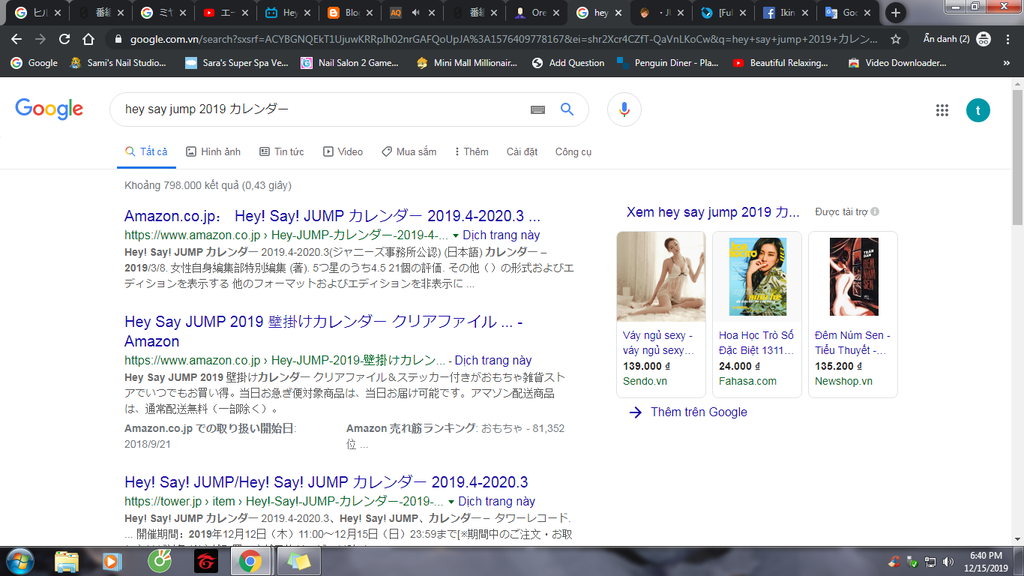This screenshot has width=1024, height=576.
Task: Open the Windows Start button
Action: [x=19, y=562]
